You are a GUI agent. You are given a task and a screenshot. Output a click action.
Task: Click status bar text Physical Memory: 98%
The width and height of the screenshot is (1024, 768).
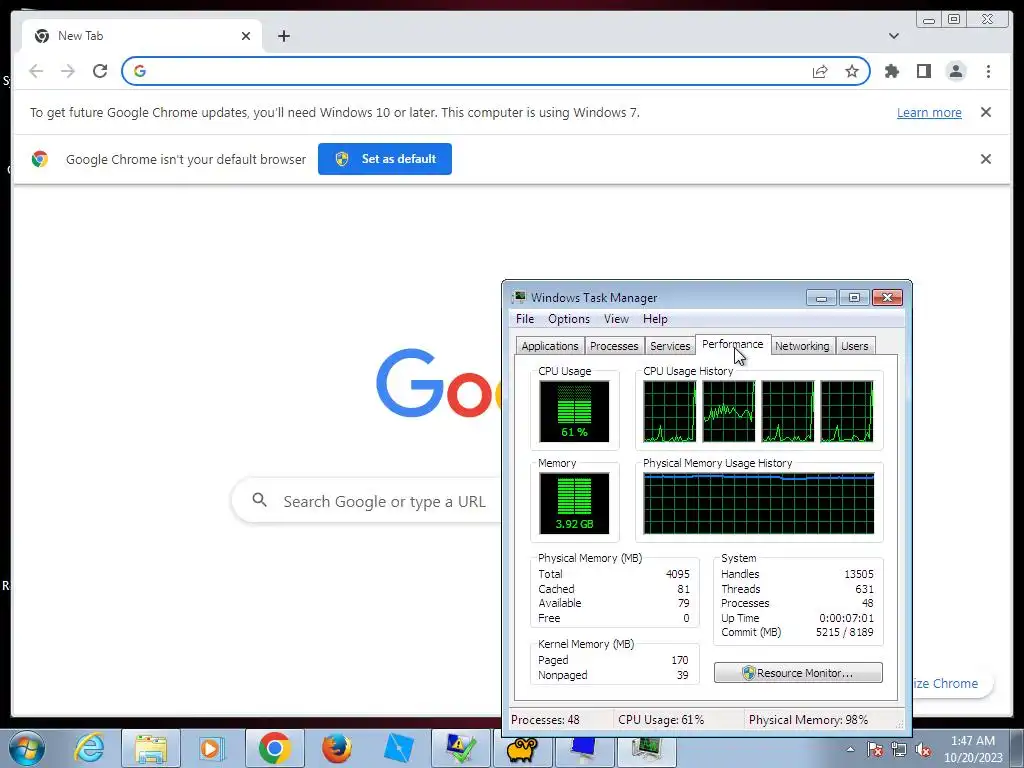click(808, 720)
